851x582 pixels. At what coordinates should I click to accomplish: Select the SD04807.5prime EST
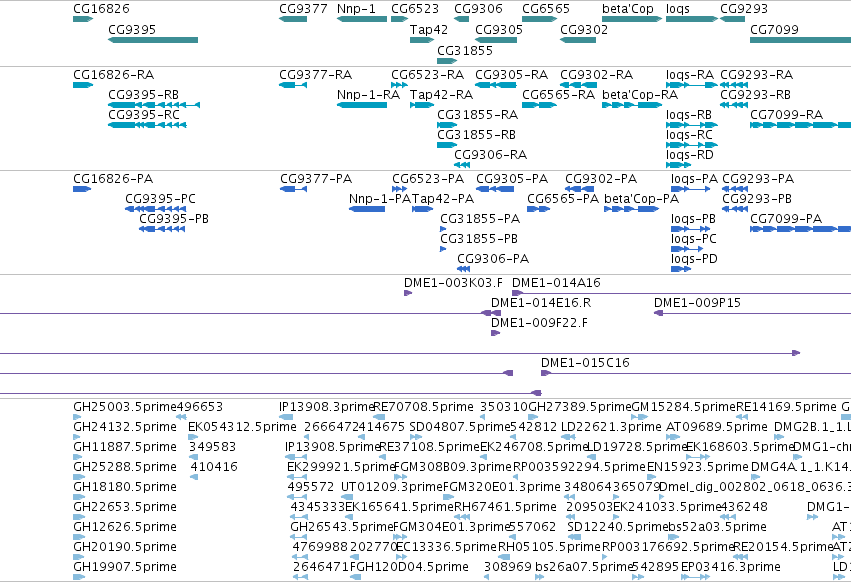[x=416, y=437]
